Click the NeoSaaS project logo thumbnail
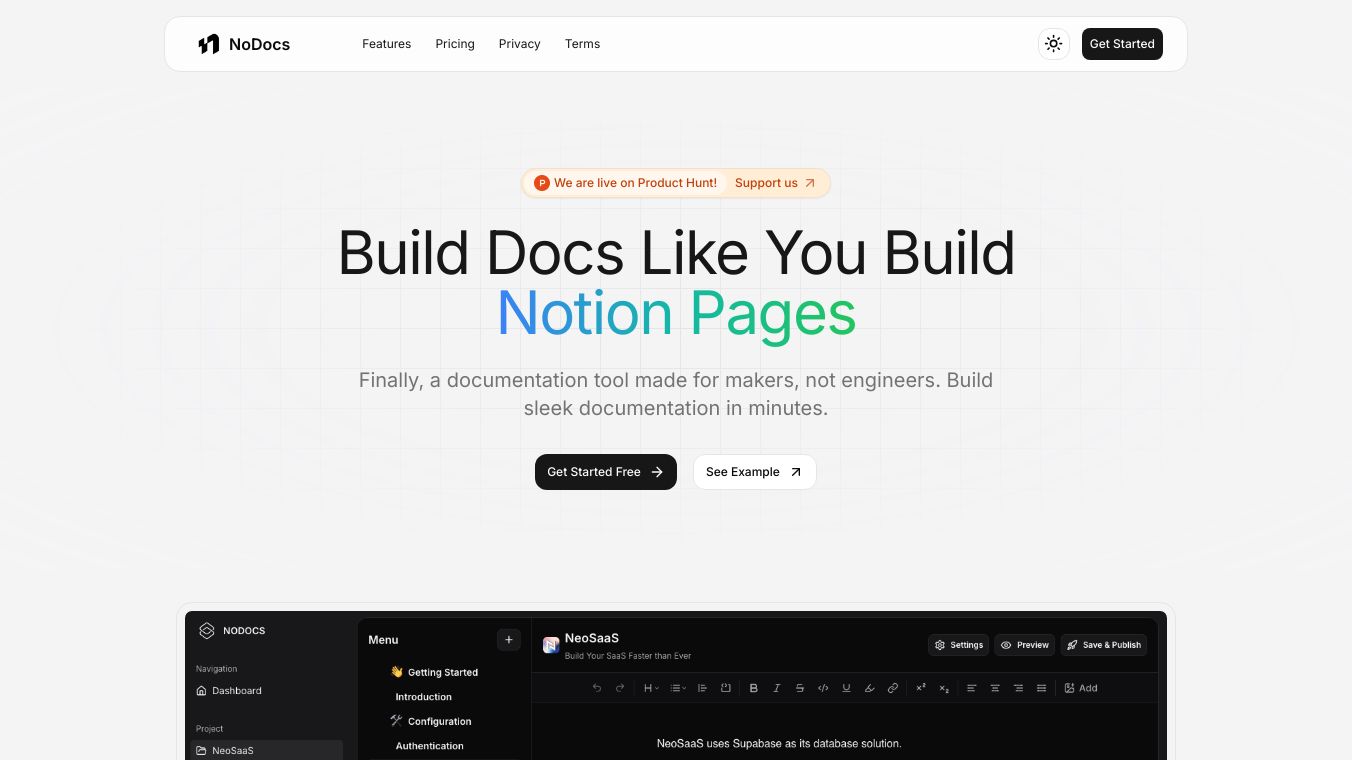 [551, 645]
